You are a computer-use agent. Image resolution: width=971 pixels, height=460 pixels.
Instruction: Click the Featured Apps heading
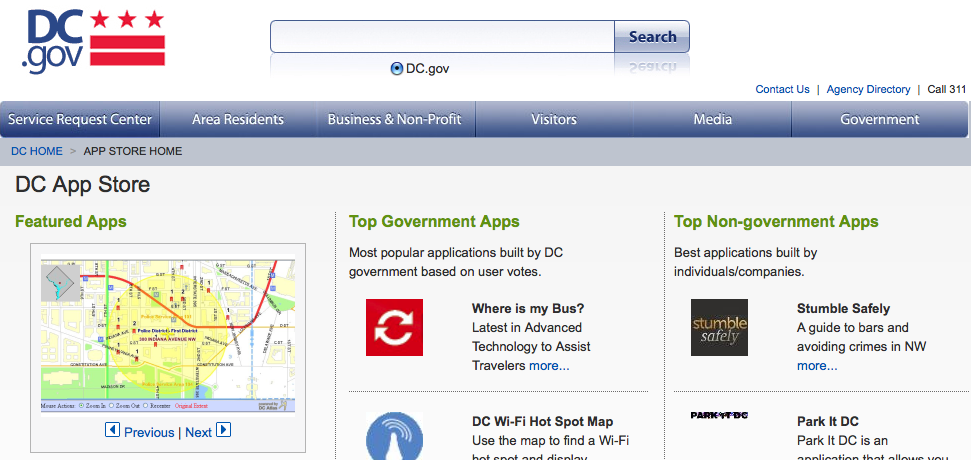pos(71,222)
